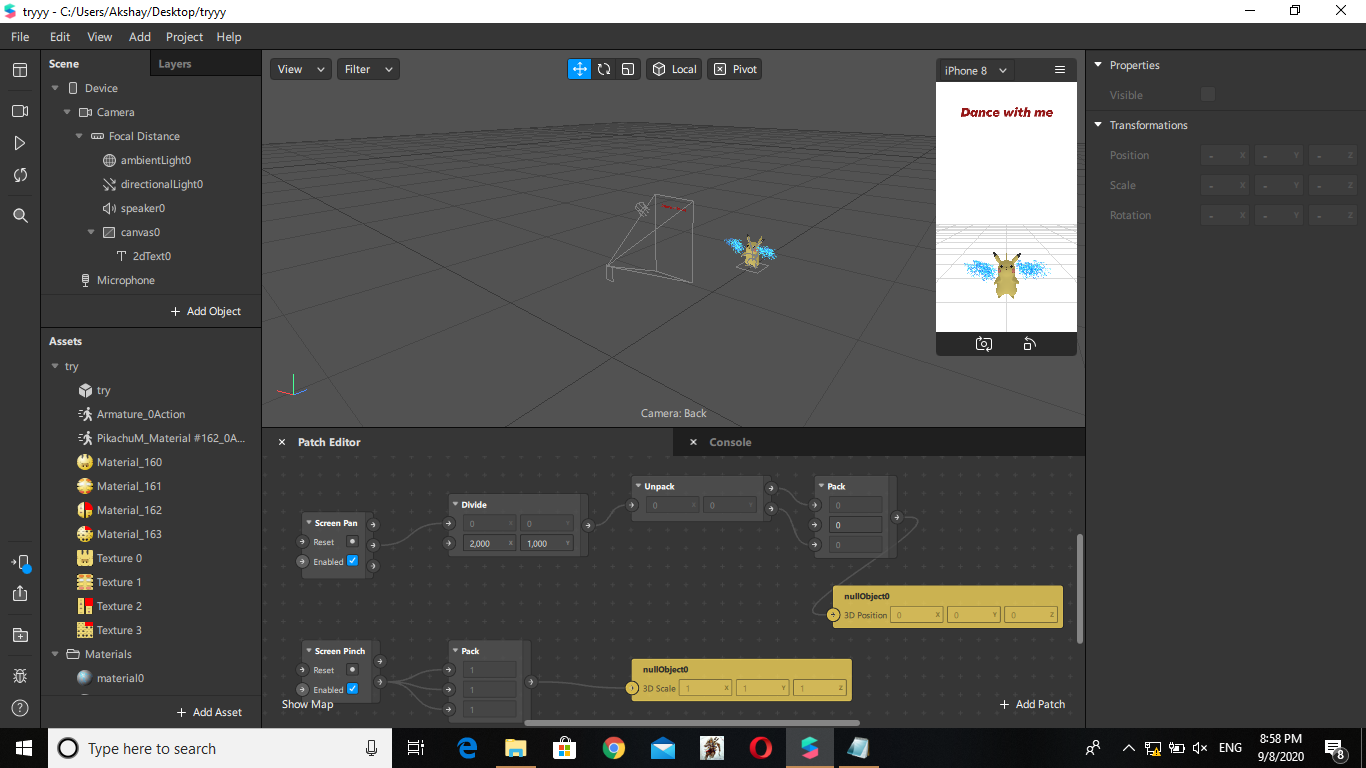The image size is (1366, 768).
Task: Open the iPhone 8 device dropdown
Action: click(x=976, y=70)
